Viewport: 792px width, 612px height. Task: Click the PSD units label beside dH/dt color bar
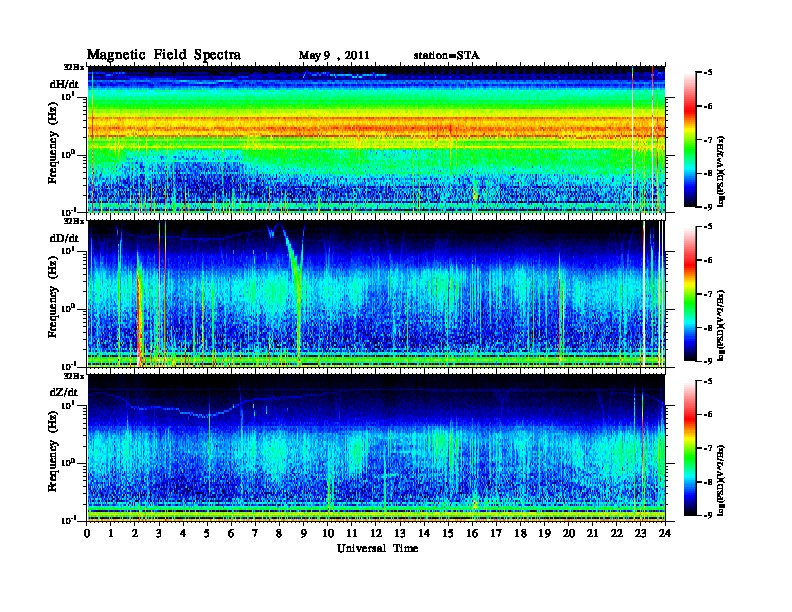722,171
